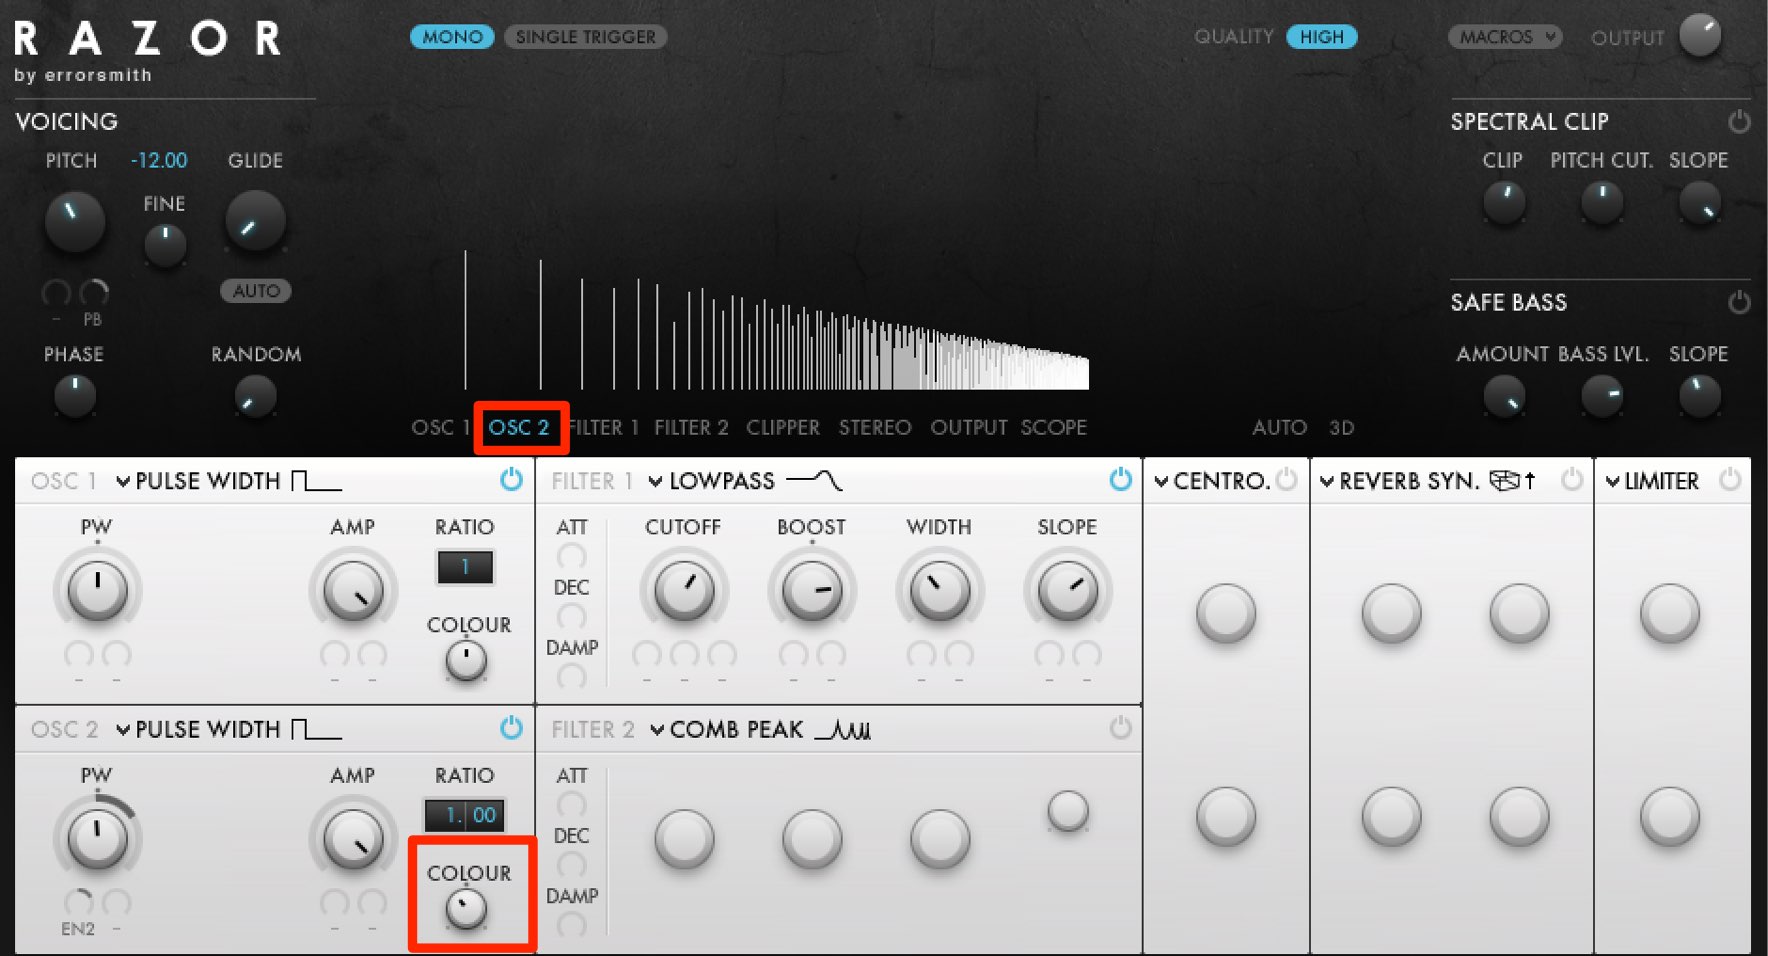The width and height of the screenshot is (1768, 956).
Task: Click the Filter 1 Width knob
Action: click(x=940, y=590)
